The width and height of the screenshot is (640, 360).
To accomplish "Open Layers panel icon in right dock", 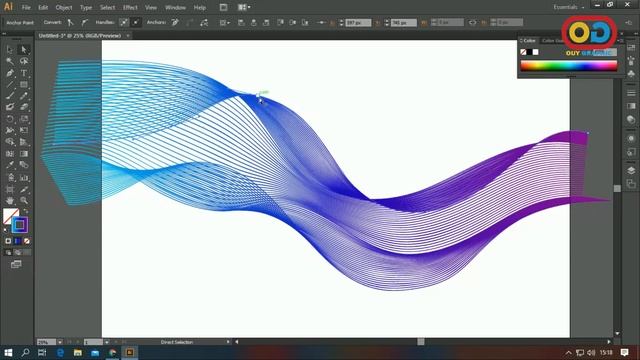I will [631, 171].
